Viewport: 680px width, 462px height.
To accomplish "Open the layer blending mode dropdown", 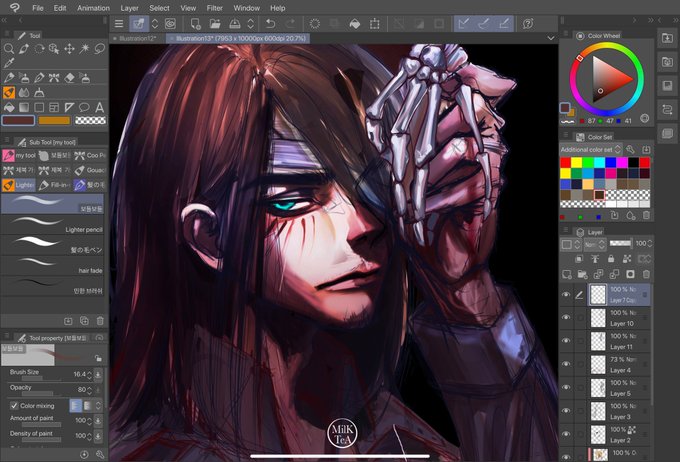I will (x=595, y=245).
